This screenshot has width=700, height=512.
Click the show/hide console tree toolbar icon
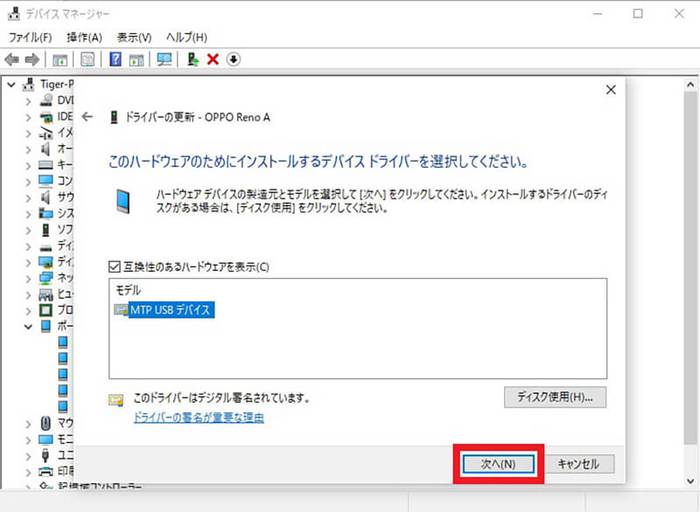tap(60, 59)
